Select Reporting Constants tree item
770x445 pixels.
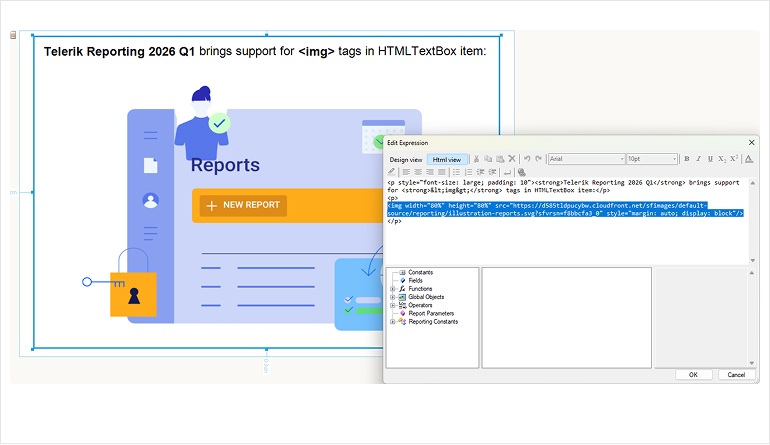point(433,322)
